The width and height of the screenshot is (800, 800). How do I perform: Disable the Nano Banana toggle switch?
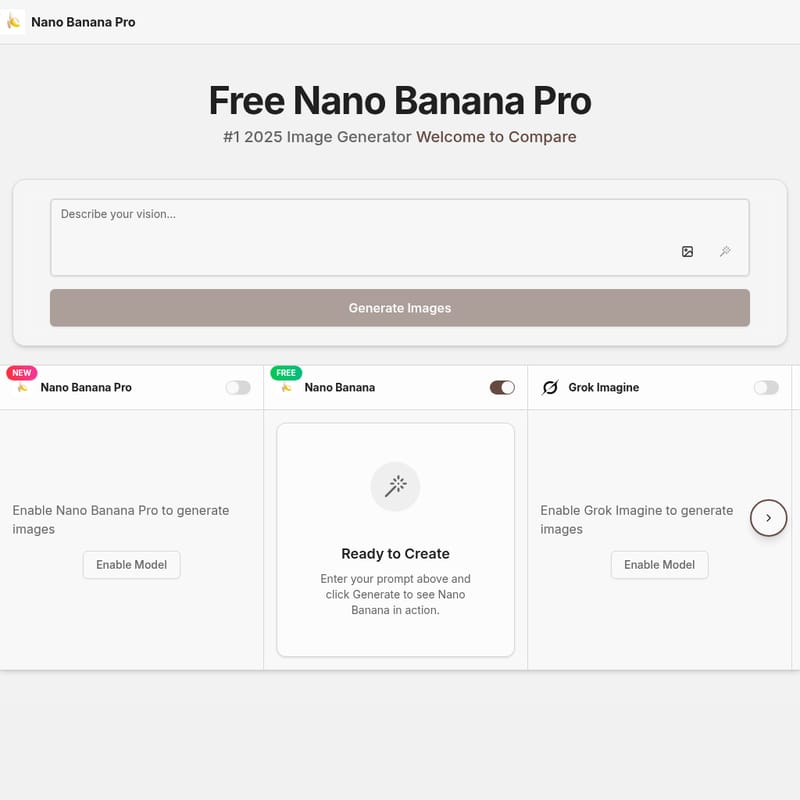500,387
